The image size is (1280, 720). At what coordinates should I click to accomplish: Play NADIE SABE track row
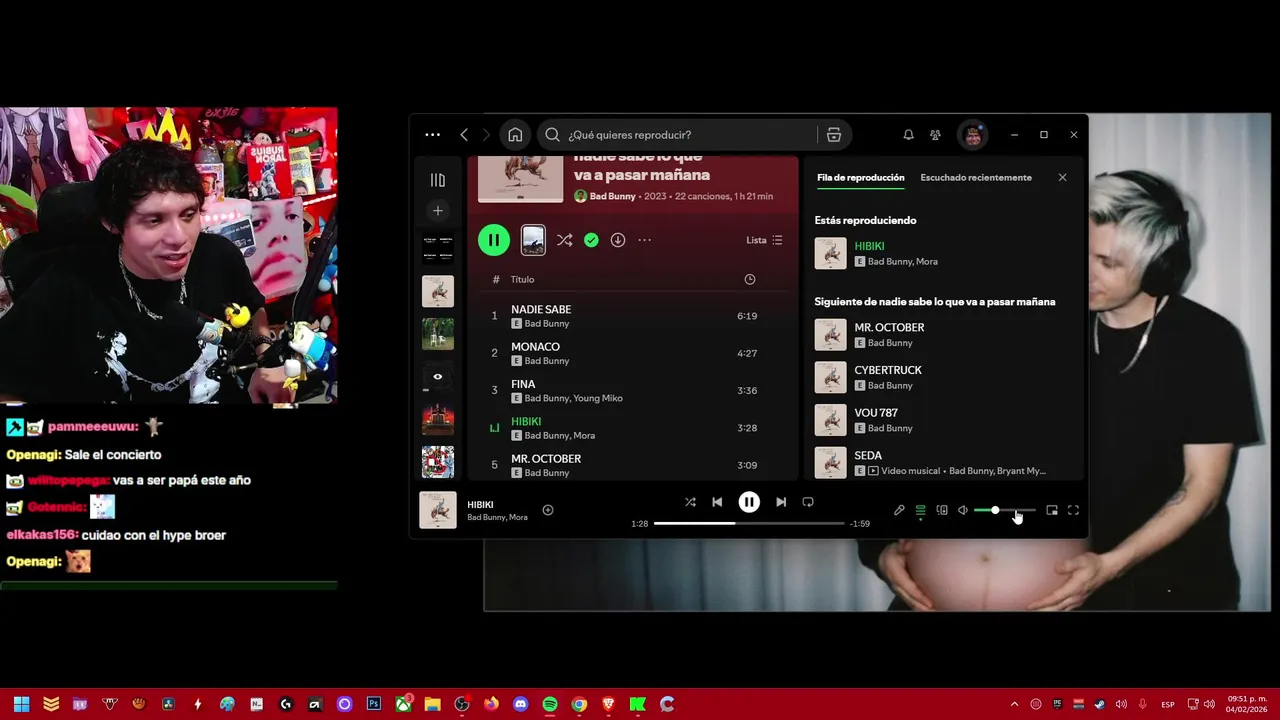tap(631, 316)
